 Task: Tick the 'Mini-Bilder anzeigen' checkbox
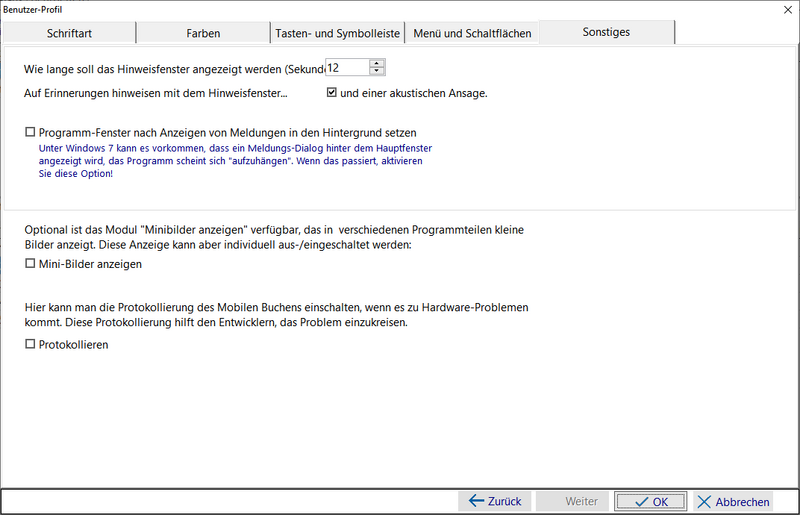(x=30, y=264)
